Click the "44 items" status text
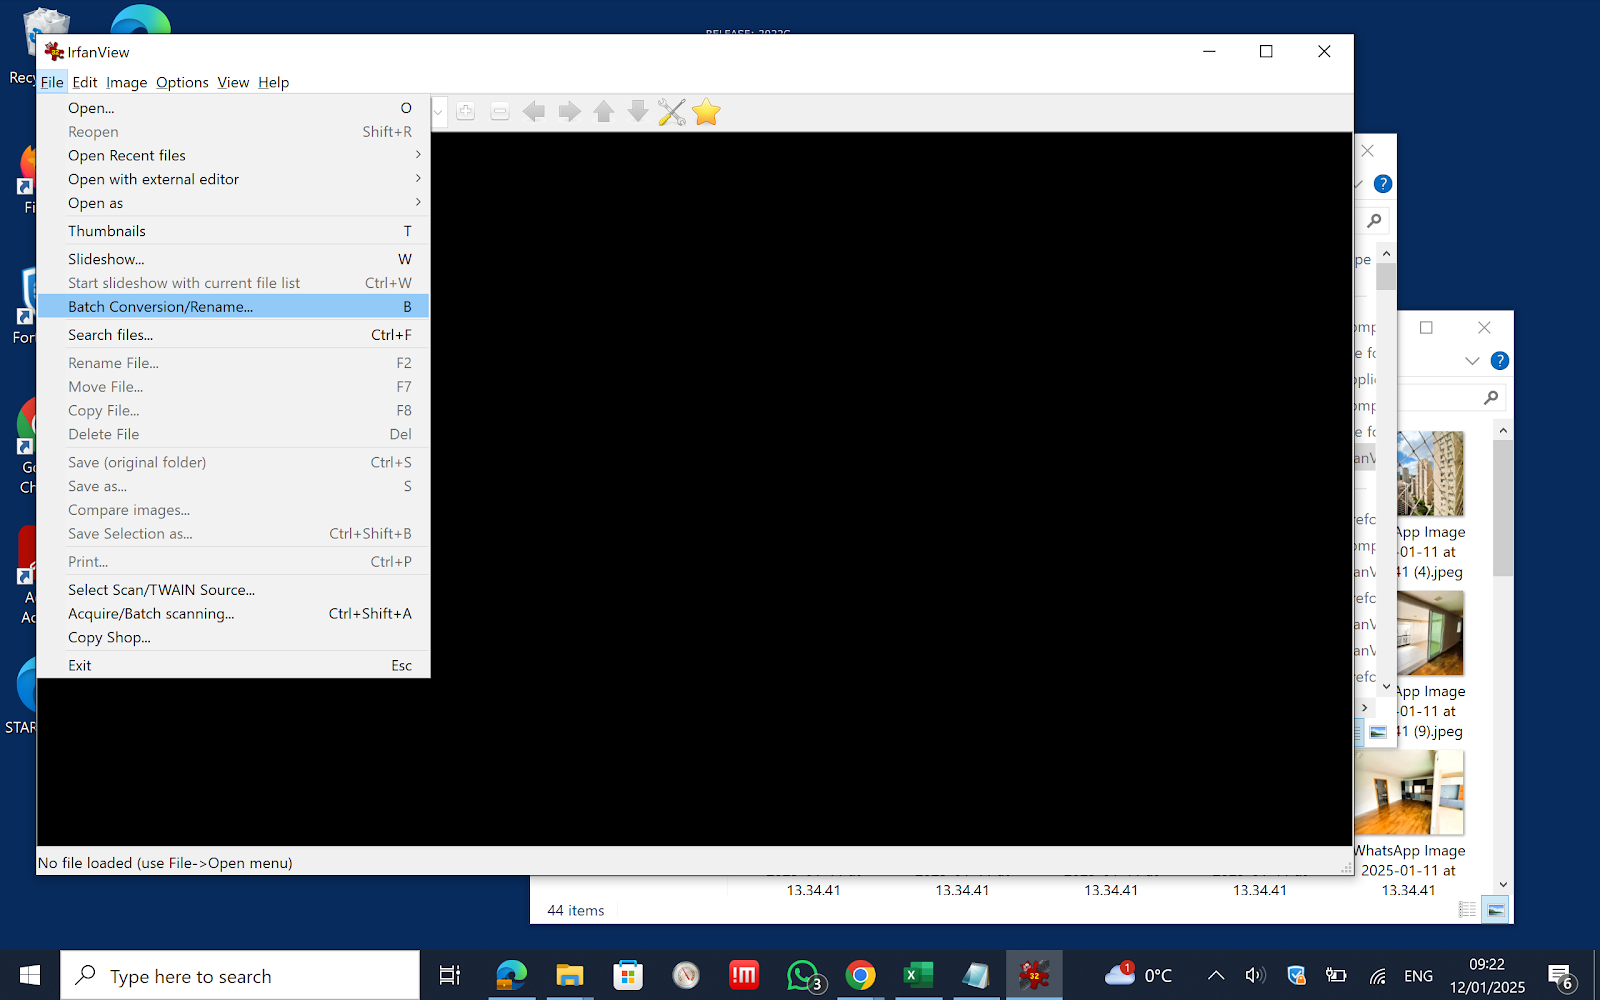Viewport: 1600px width, 1000px height. coord(576,911)
